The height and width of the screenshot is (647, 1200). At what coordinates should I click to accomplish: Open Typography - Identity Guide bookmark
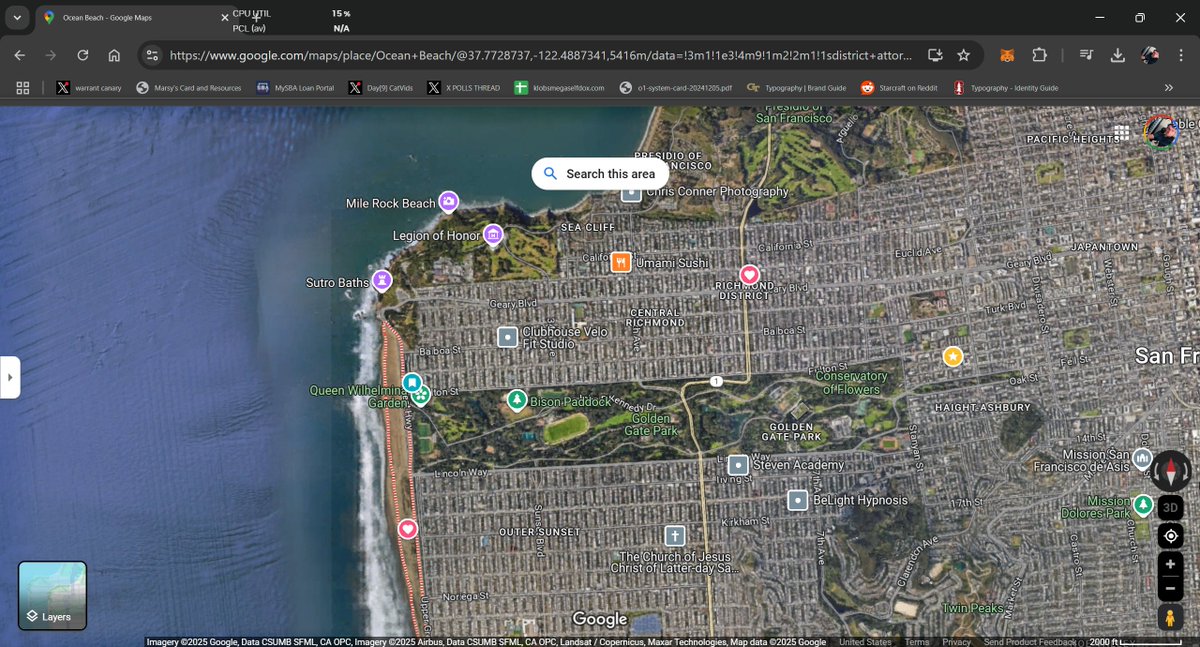[1006, 88]
